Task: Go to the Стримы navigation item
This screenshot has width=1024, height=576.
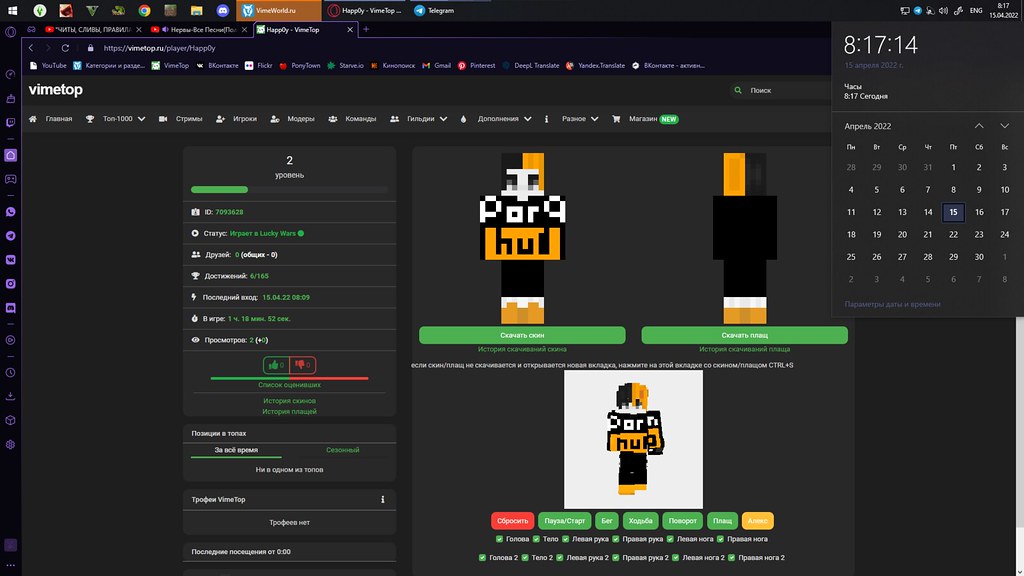Action: point(182,119)
